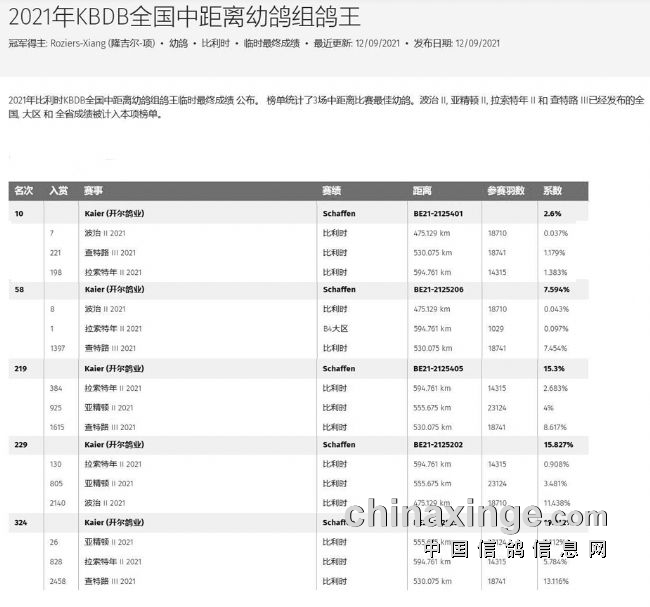Click prize position 384 in 入赏 column
The height and width of the screenshot is (607, 650).
click(x=56, y=388)
